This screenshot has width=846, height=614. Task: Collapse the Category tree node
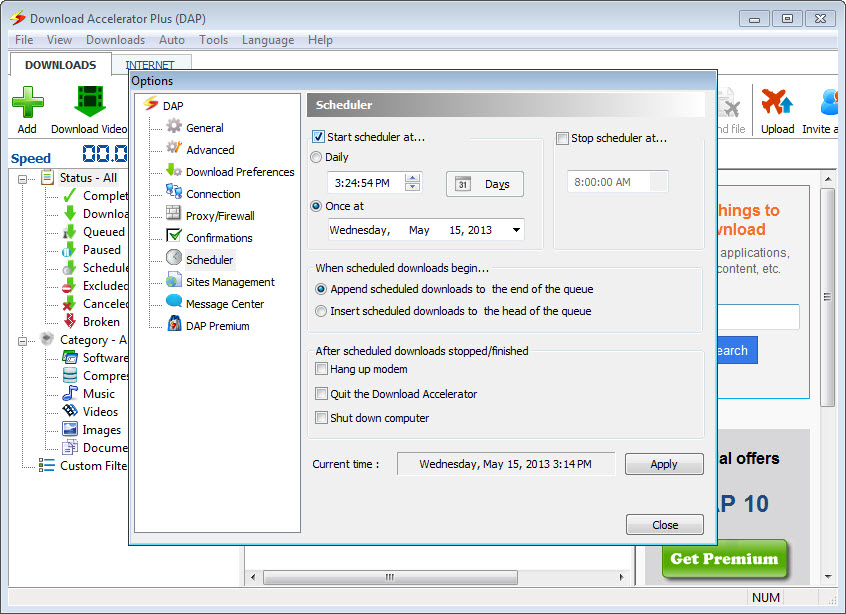23,341
